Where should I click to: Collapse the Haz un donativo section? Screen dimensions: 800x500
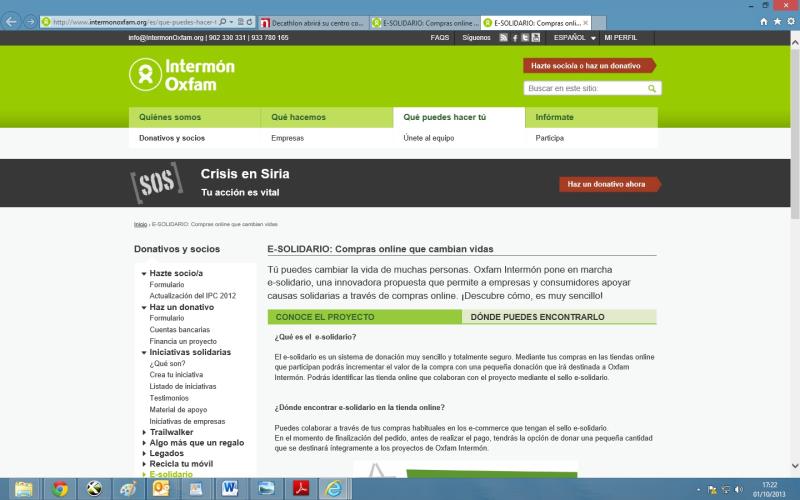coord(144,308)
